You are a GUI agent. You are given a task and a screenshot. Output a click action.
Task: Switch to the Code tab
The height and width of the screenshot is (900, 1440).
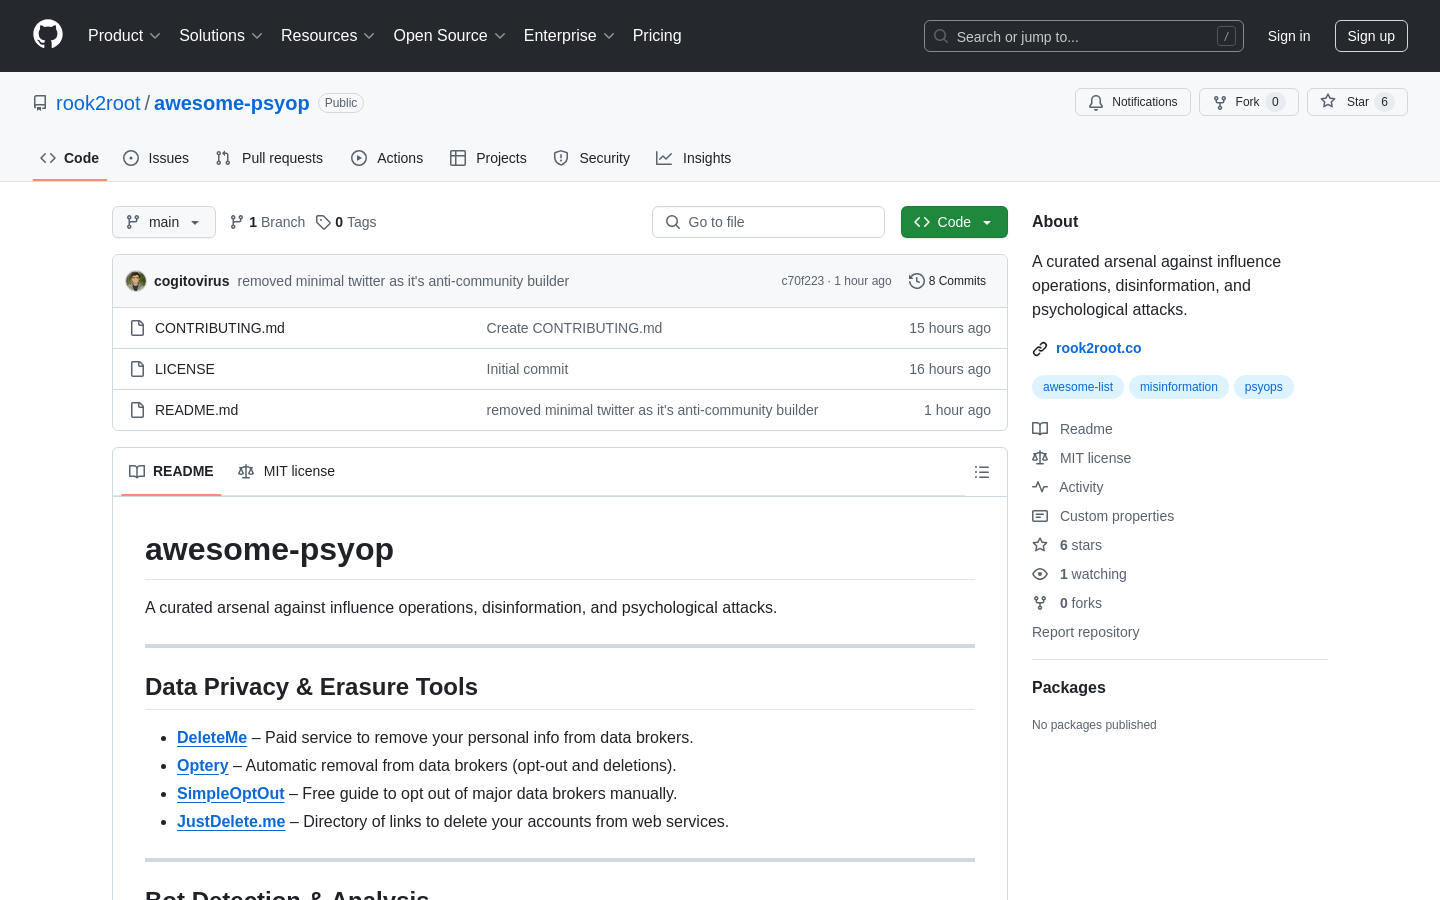(x=70, y=158)
